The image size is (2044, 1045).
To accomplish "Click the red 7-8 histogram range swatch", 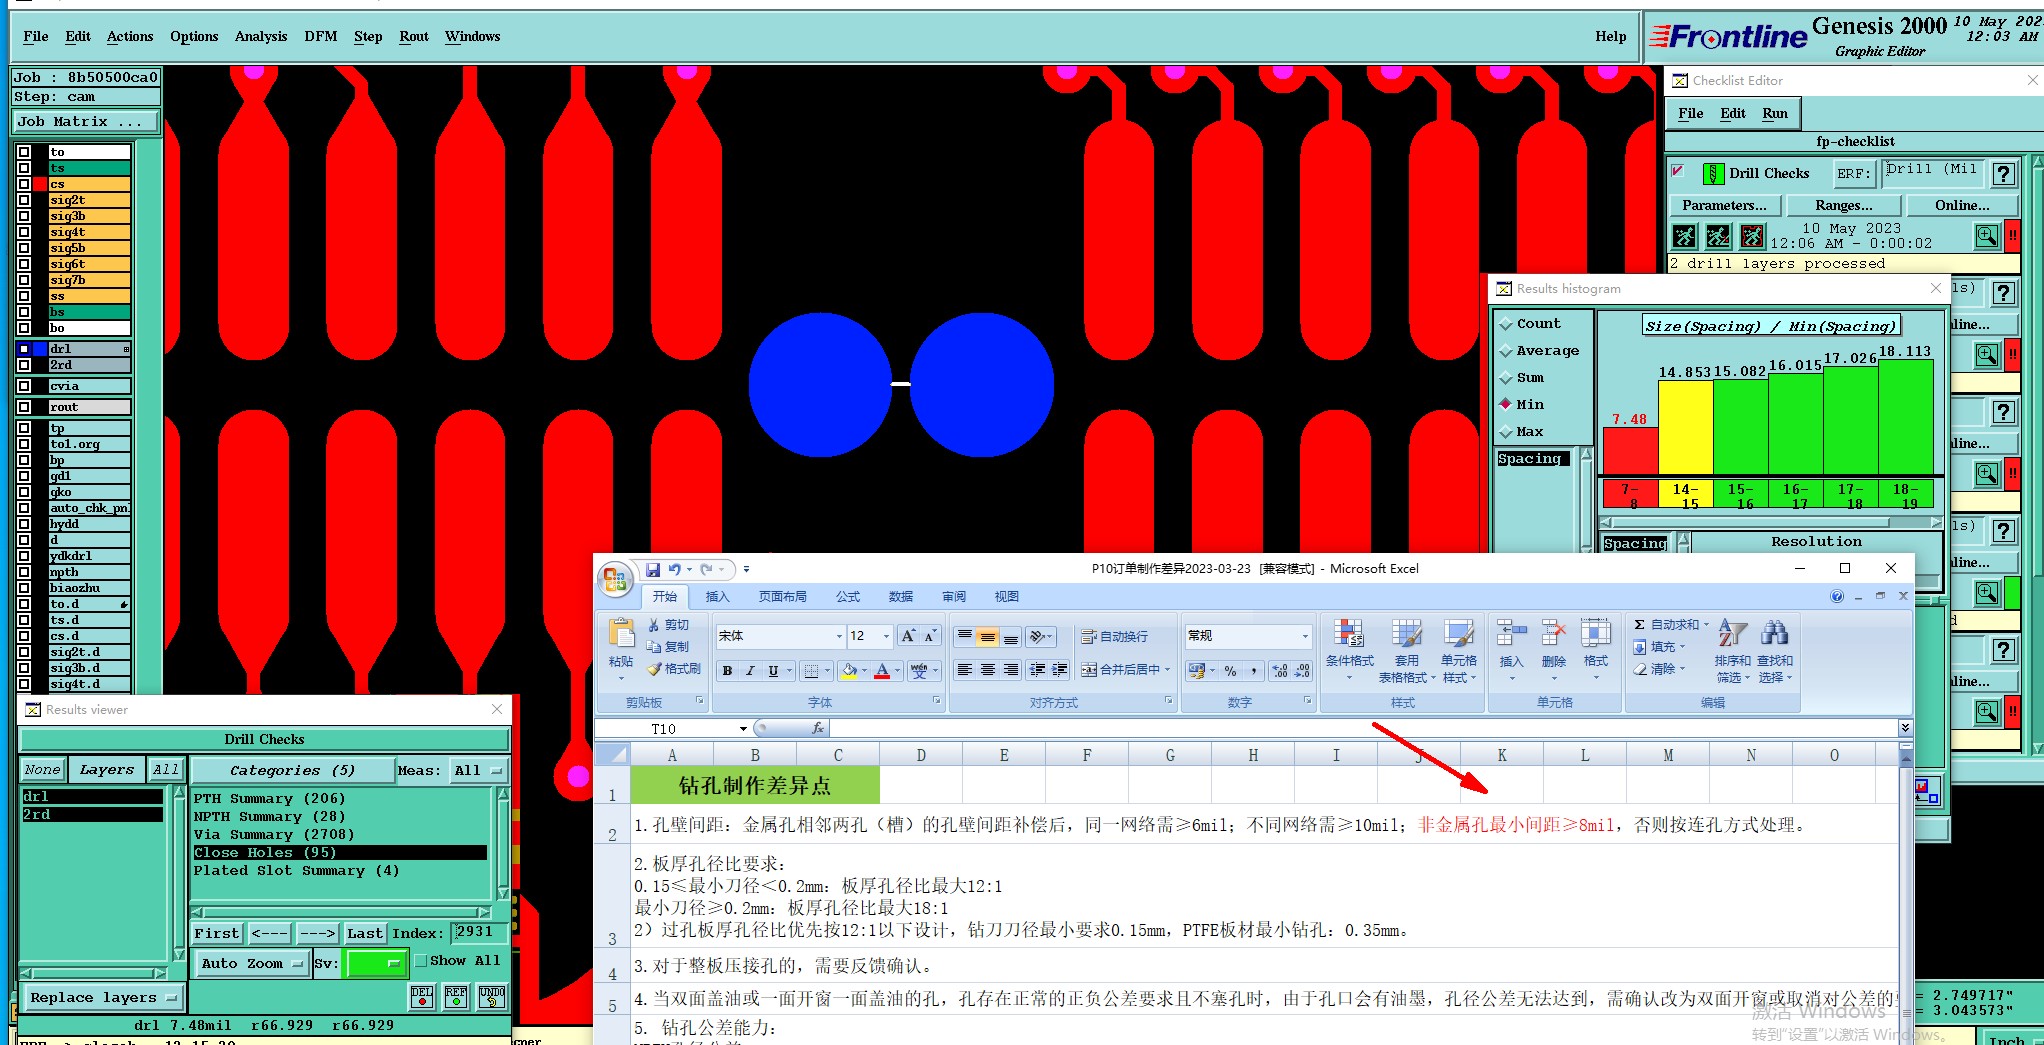I will pos(1630,495).
